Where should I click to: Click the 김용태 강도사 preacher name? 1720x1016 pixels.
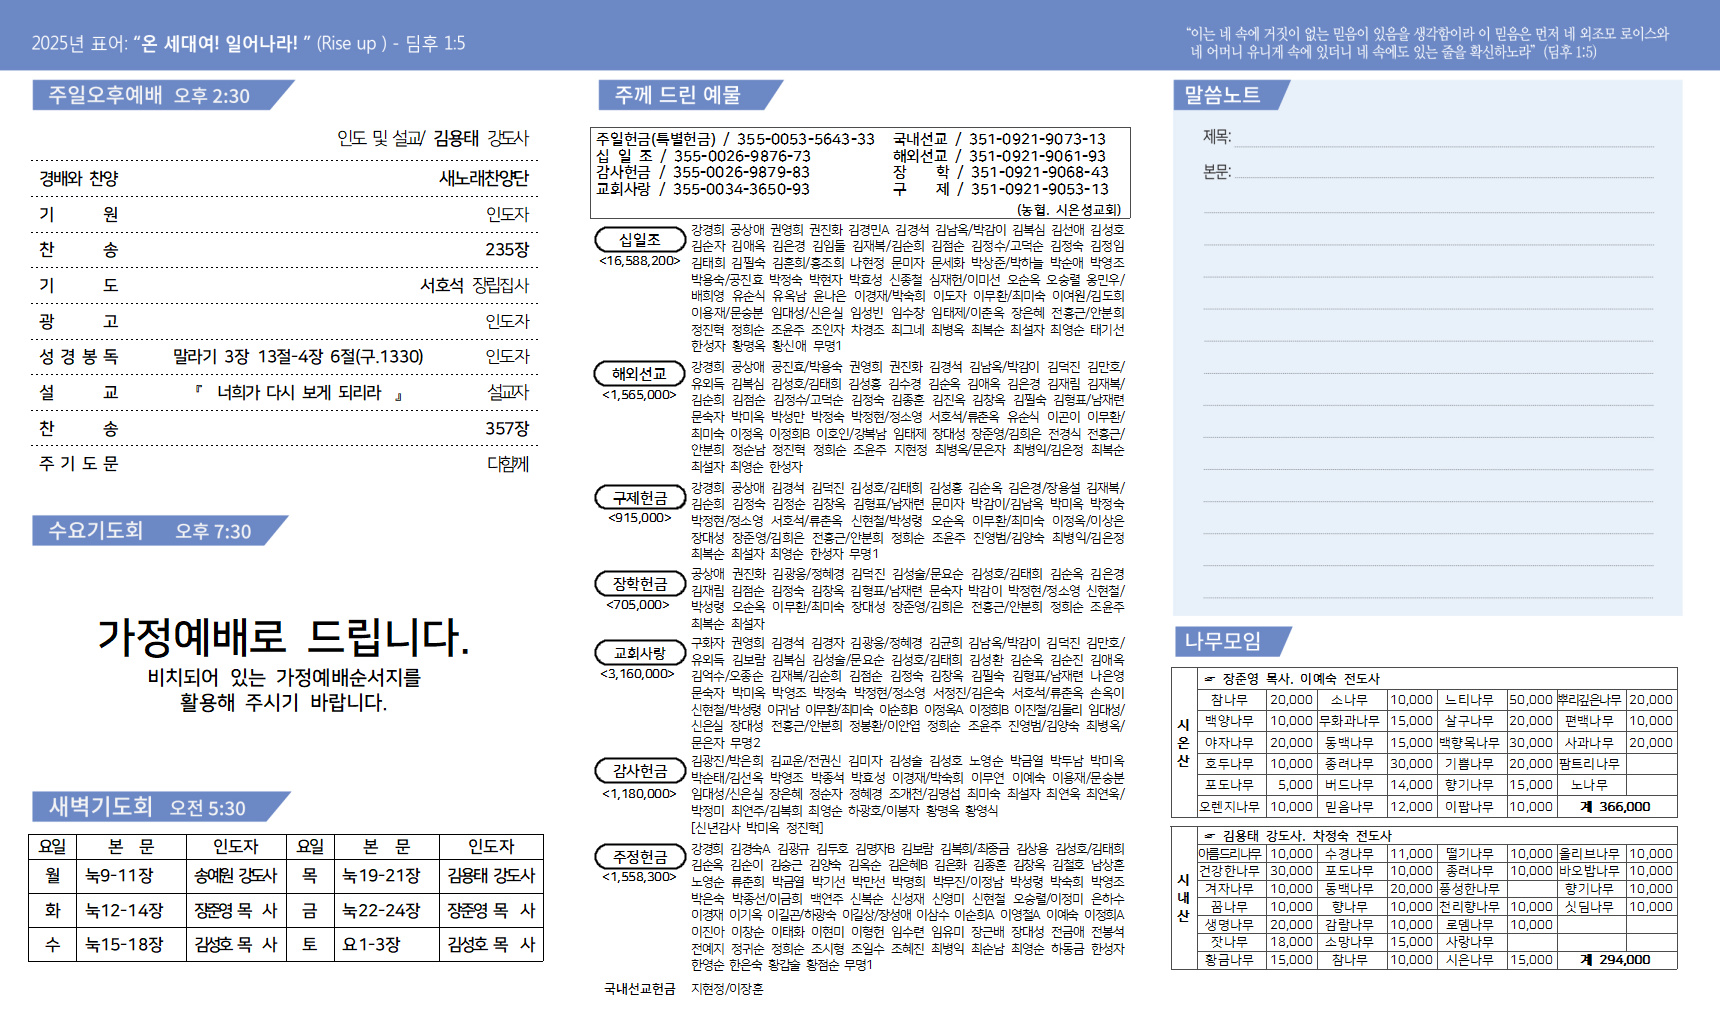click(x=481, y=138)
